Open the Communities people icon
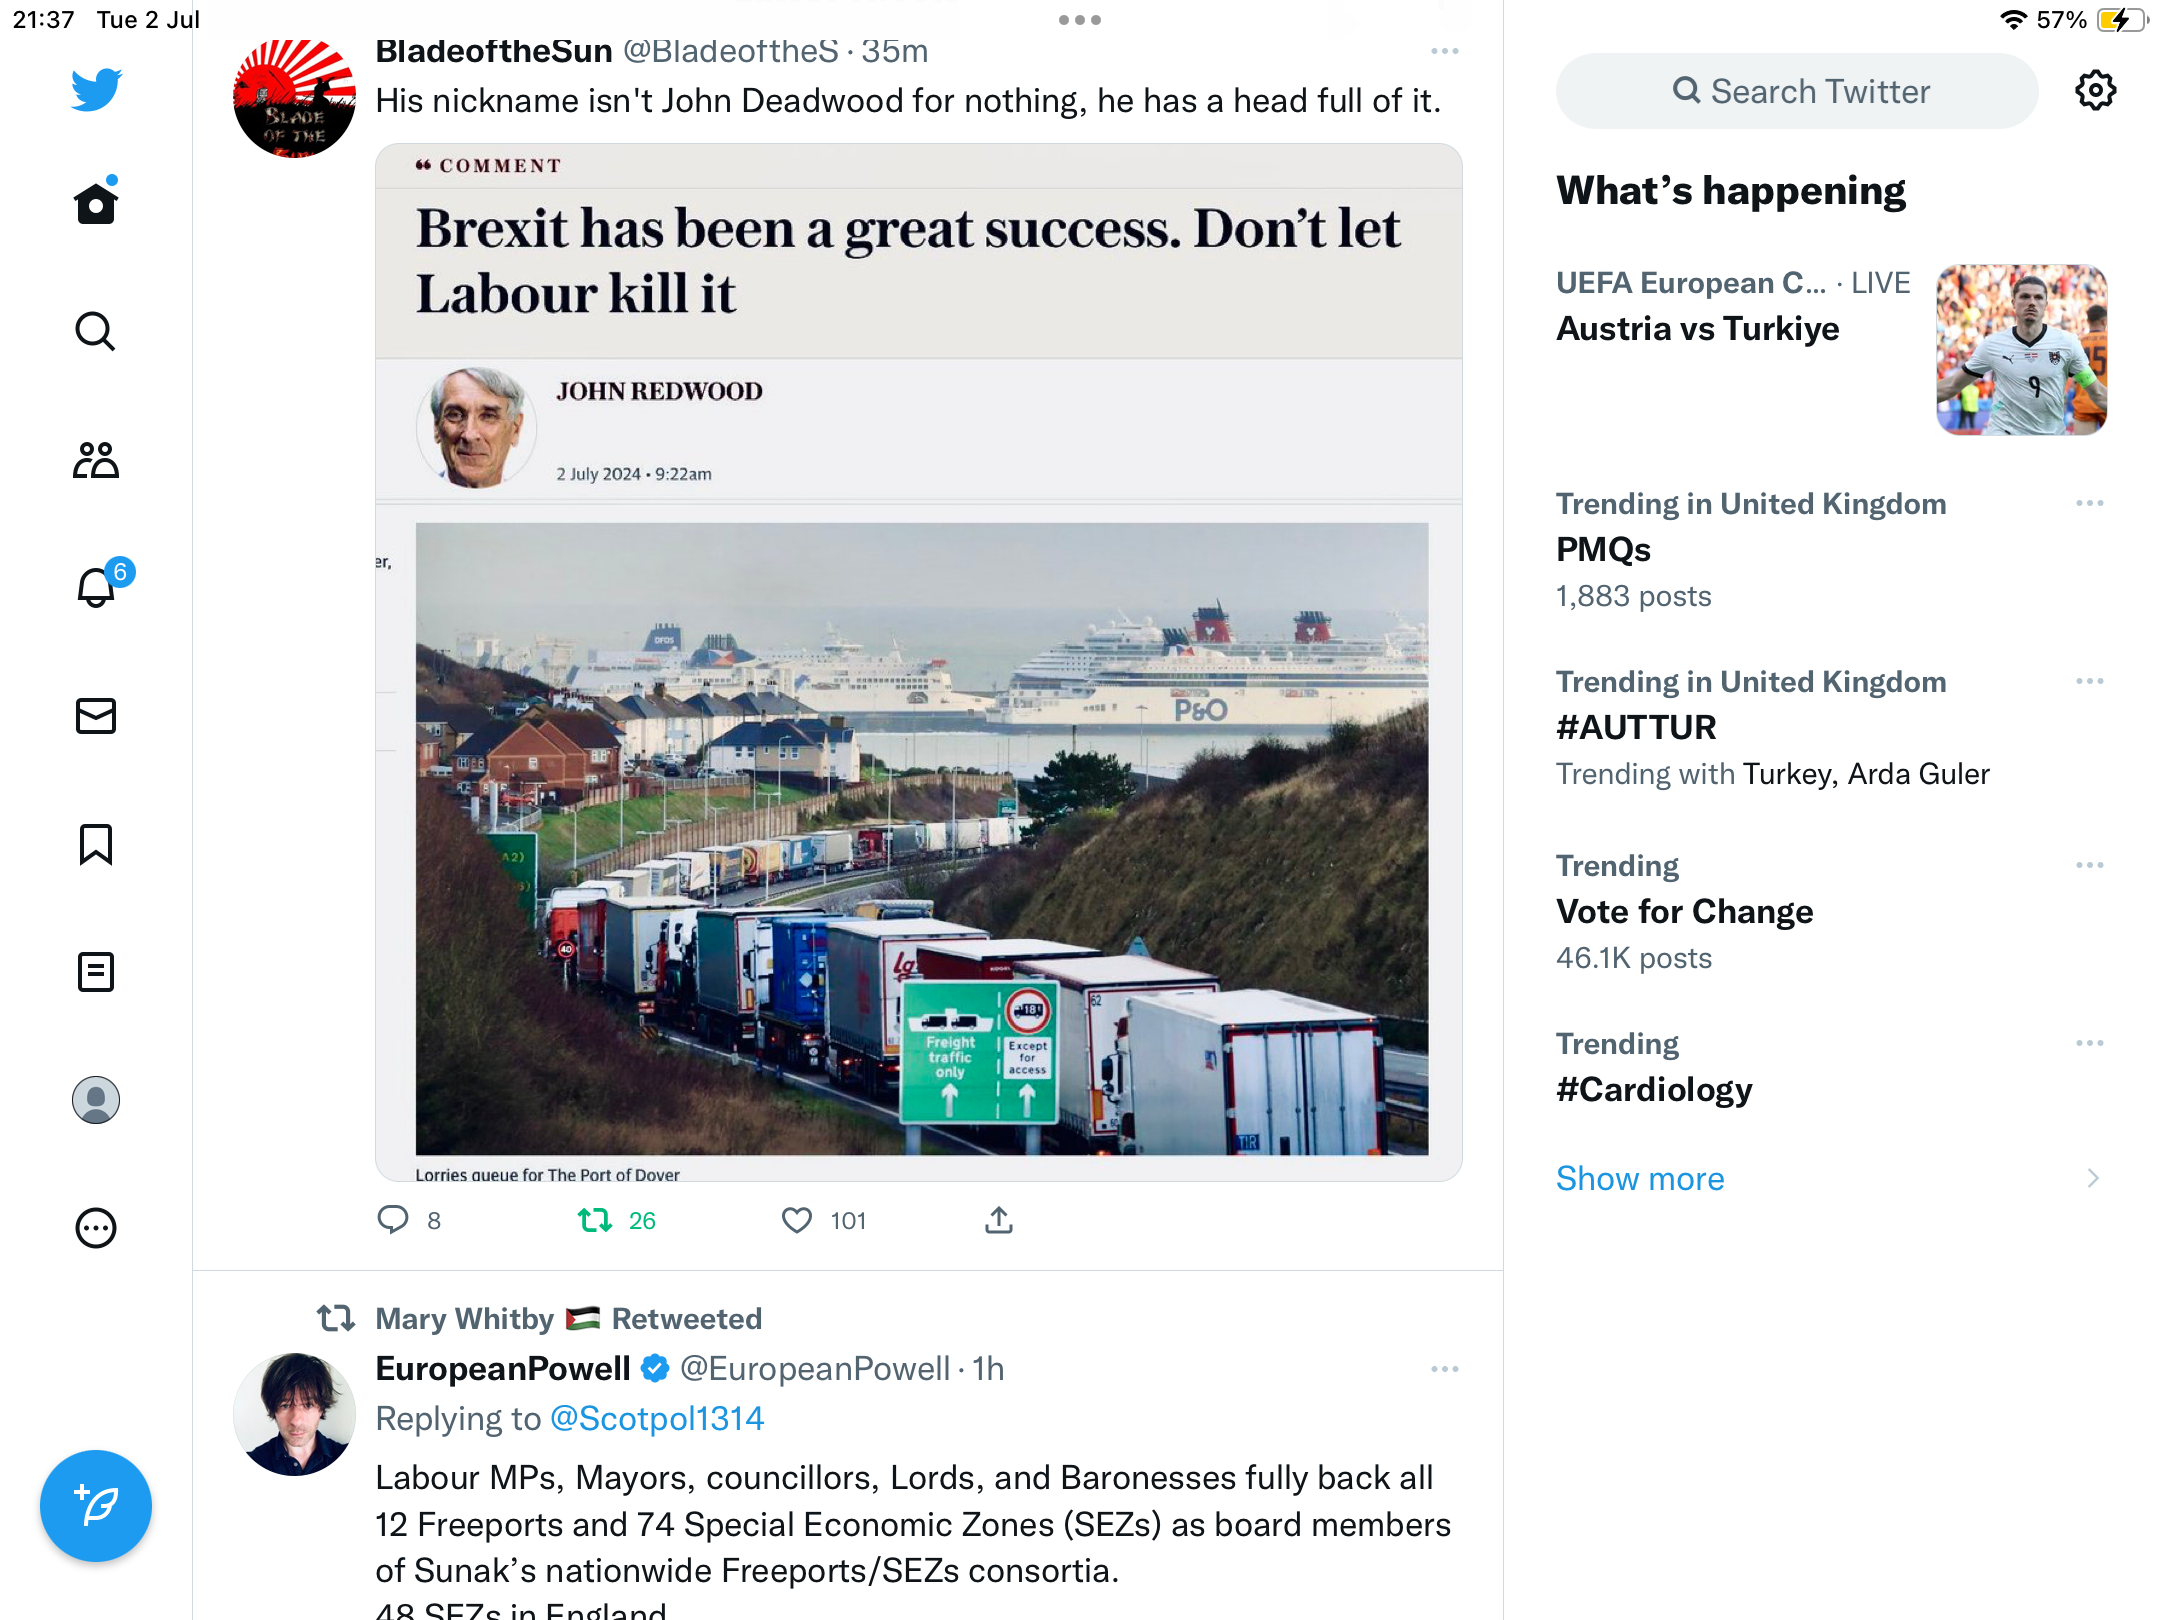 (x=96, y=460)
